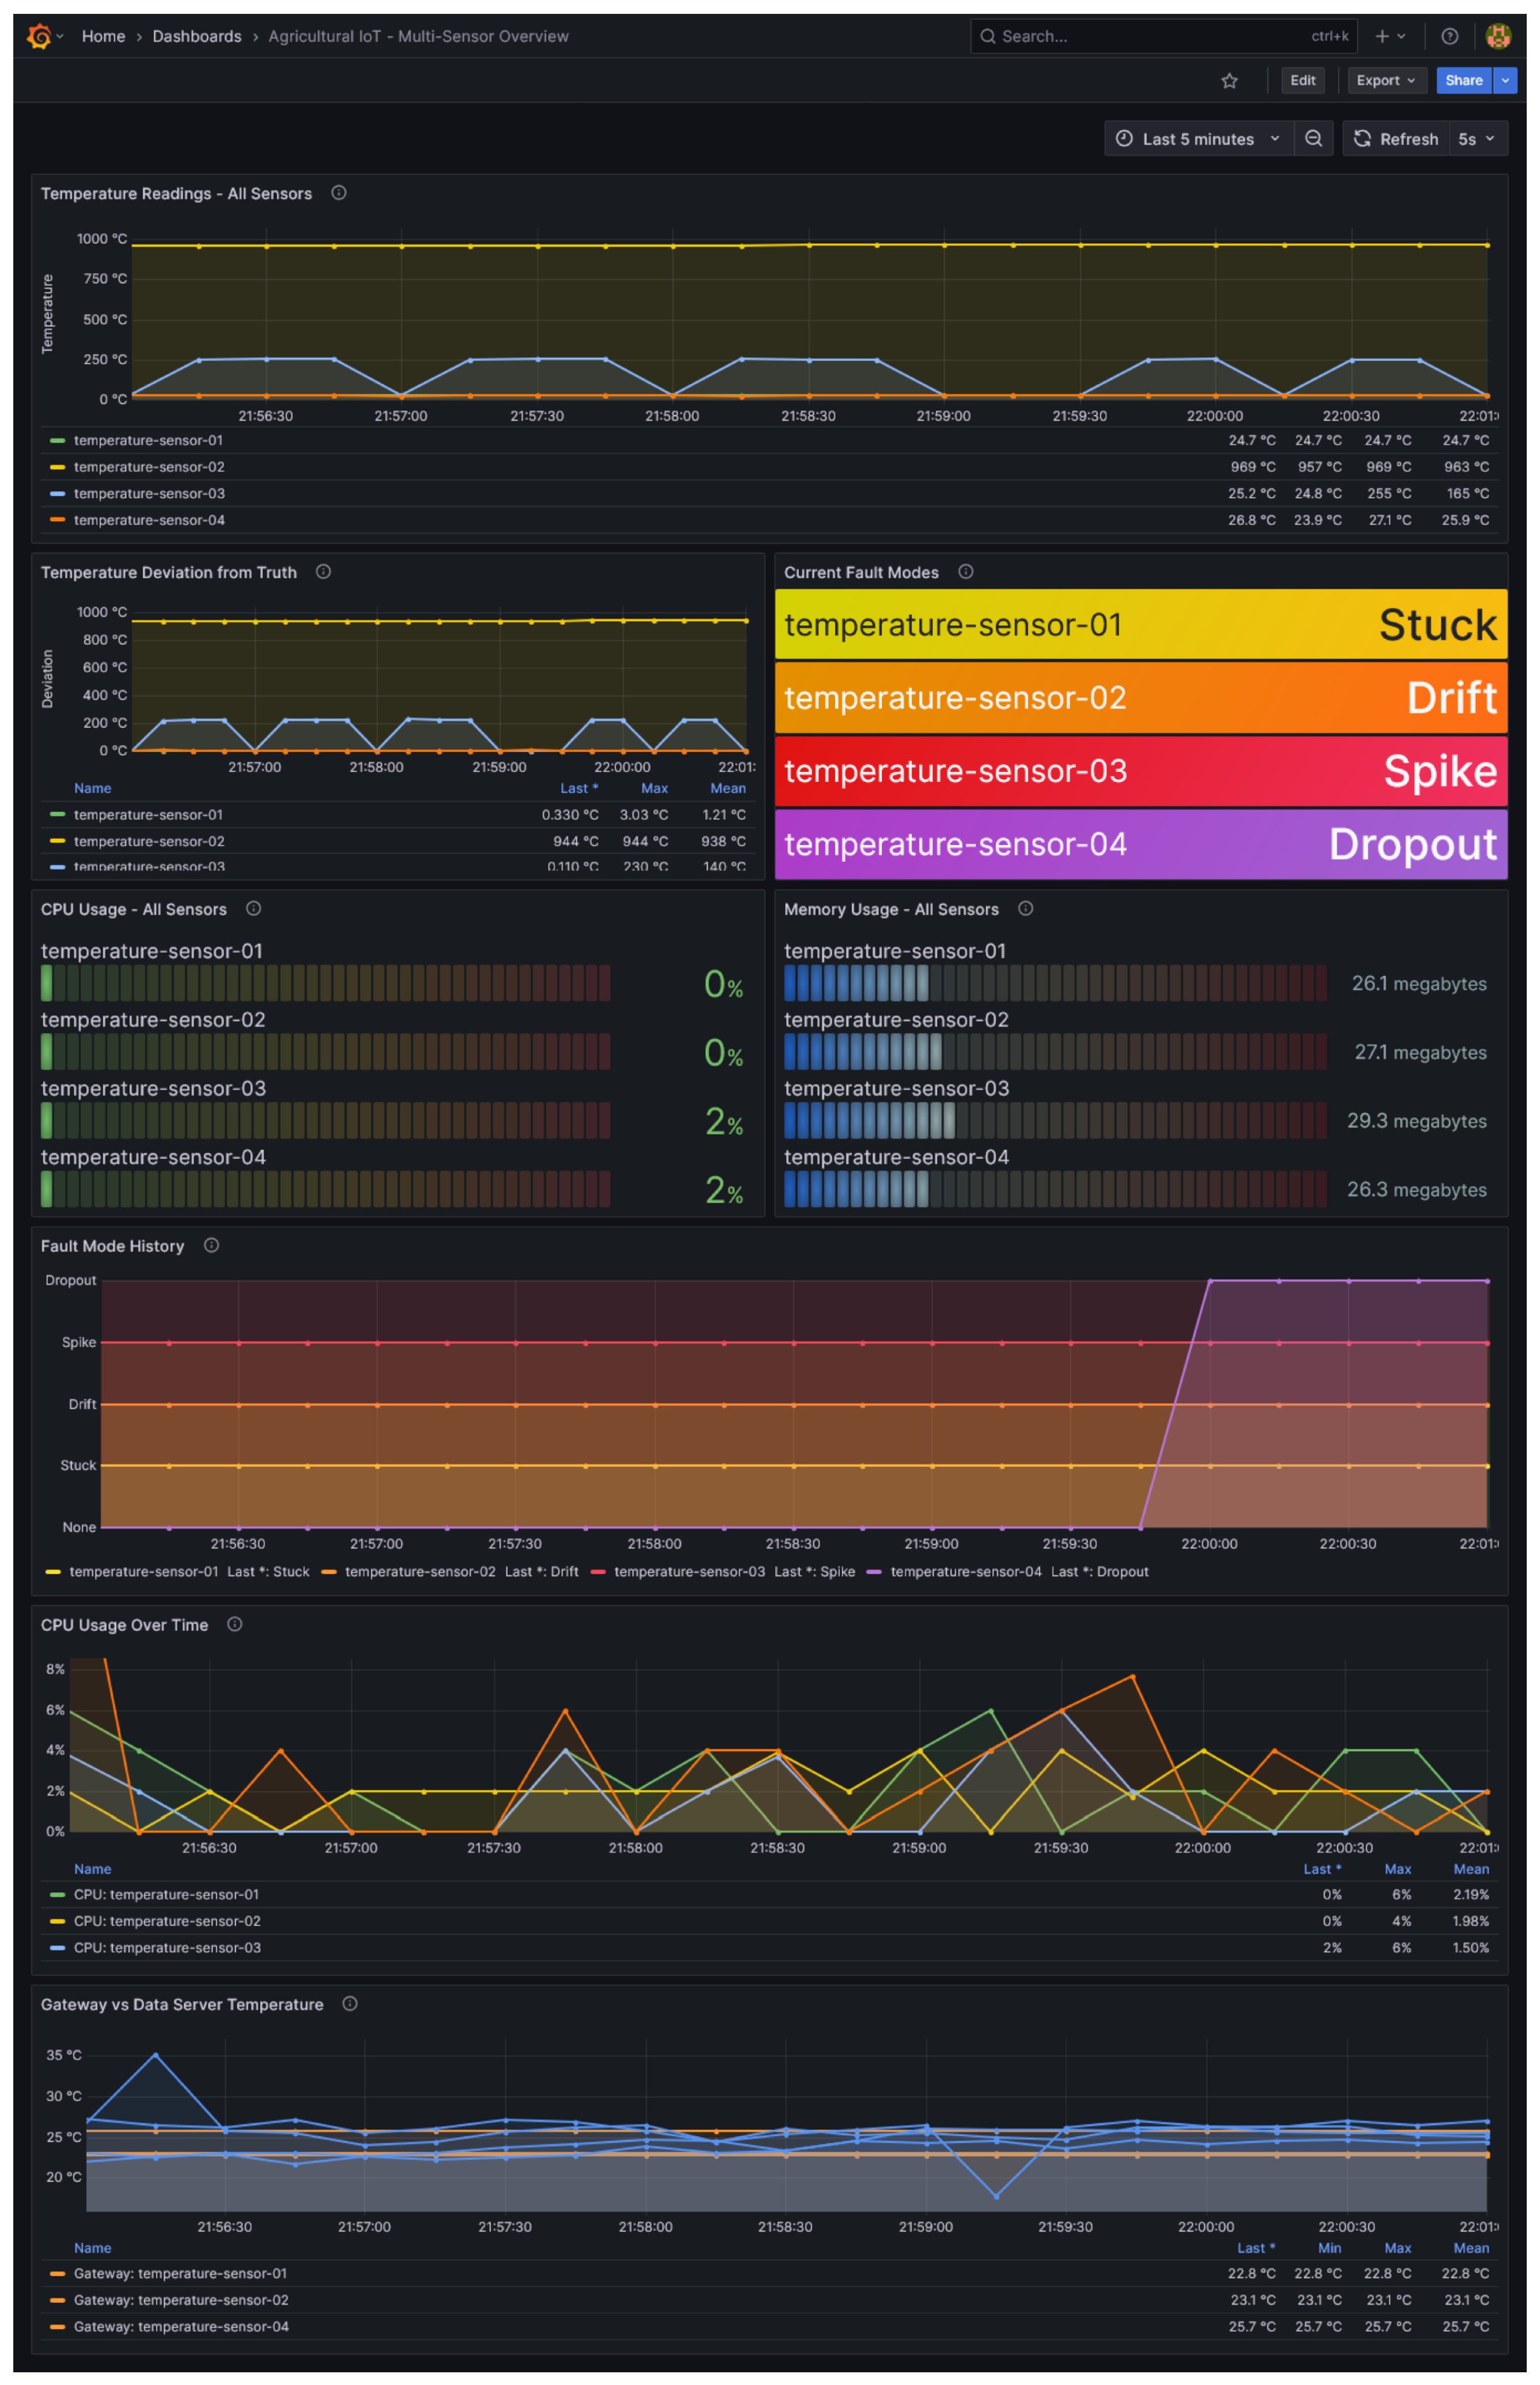The width and height of the screenshot is (1540, 2385).
Task: Open the Export dropdown menu
Action: pyautogui.click(x=1385, y=81)
